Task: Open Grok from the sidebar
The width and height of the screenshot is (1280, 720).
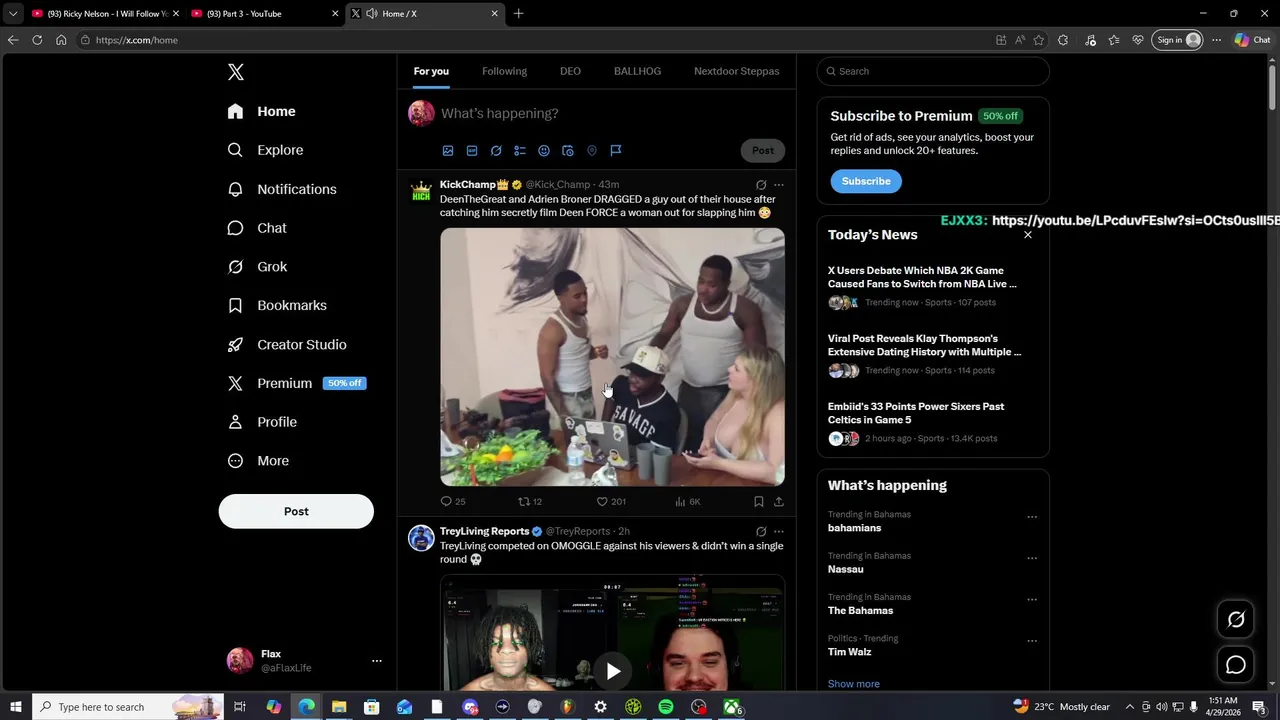Action: tap(258, 267)
